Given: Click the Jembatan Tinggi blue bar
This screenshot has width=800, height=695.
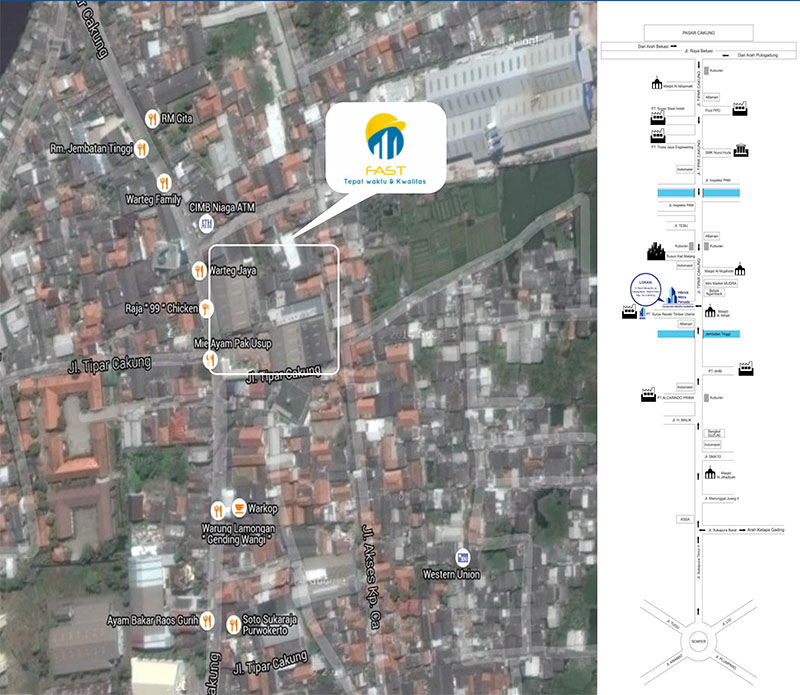Looking at the screenshot, I should pos(718,333).
